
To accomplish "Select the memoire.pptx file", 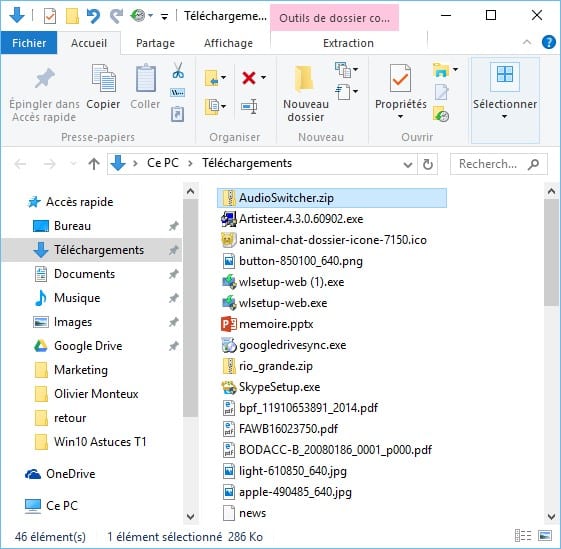I will tap(276, 324).
